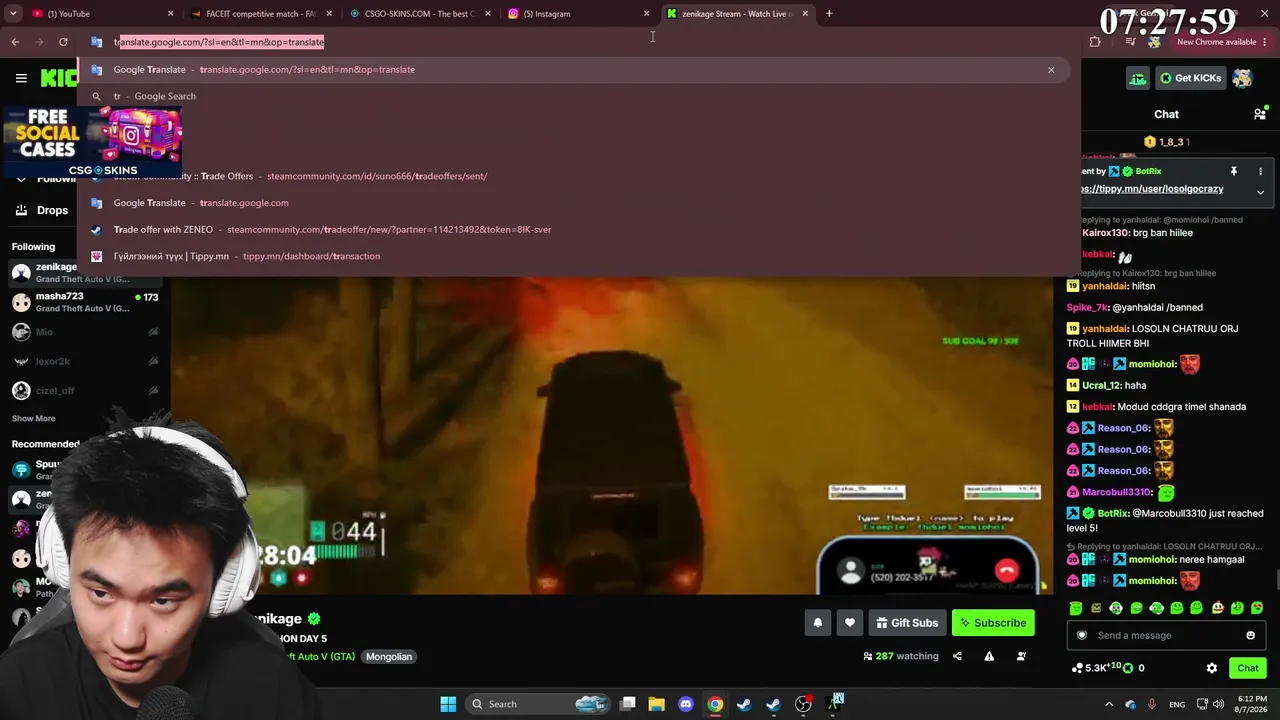This screenshot has width=1280, height=720.
Task: Click the Get KICKs button
Action: pyautogui.click(x=1190, y=78)
